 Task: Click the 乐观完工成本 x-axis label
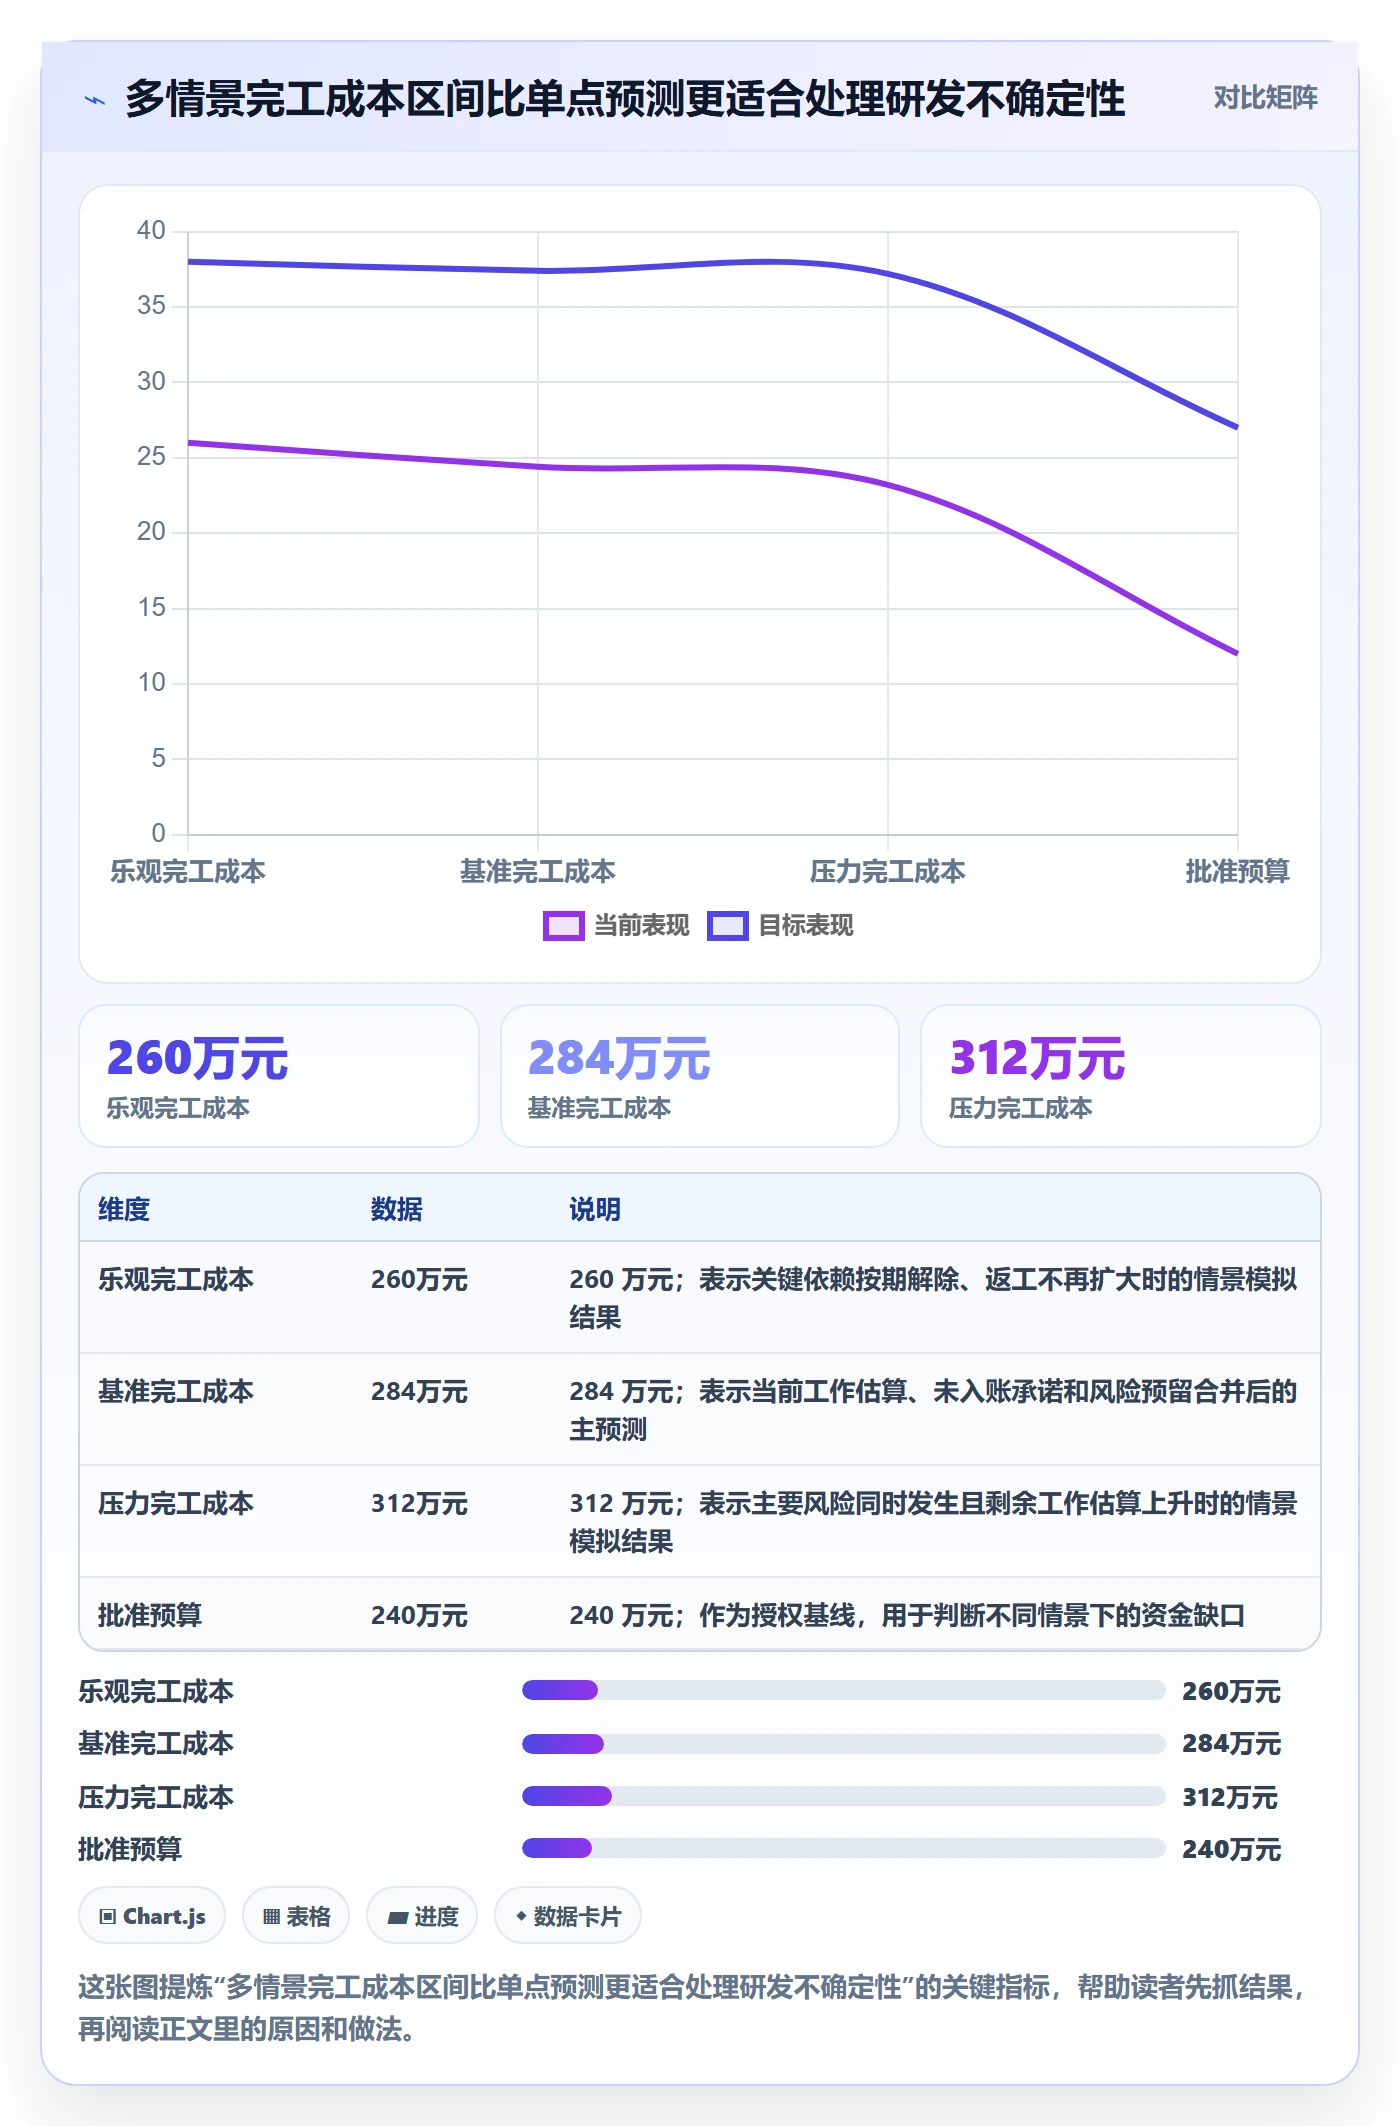coord(188,872)
